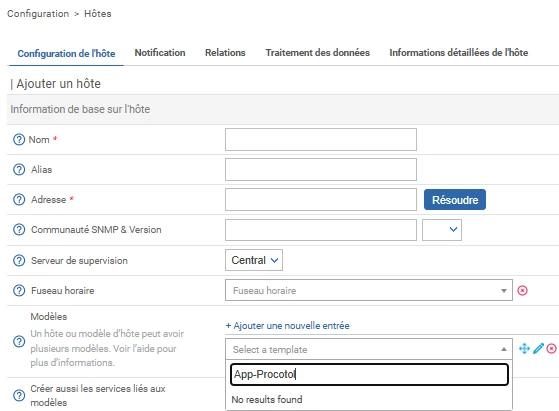
Task: Switch to the Relations tab
Action: (x=225, y=53)
